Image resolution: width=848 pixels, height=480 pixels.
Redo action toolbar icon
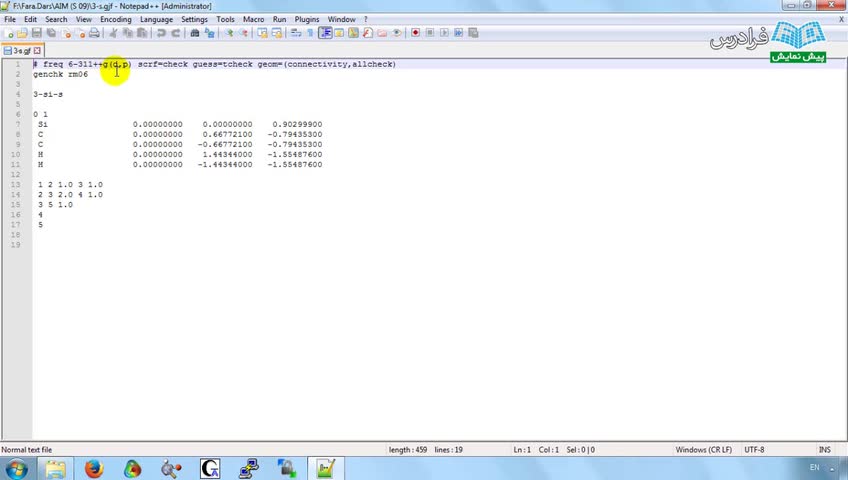[x=175, y=34]
